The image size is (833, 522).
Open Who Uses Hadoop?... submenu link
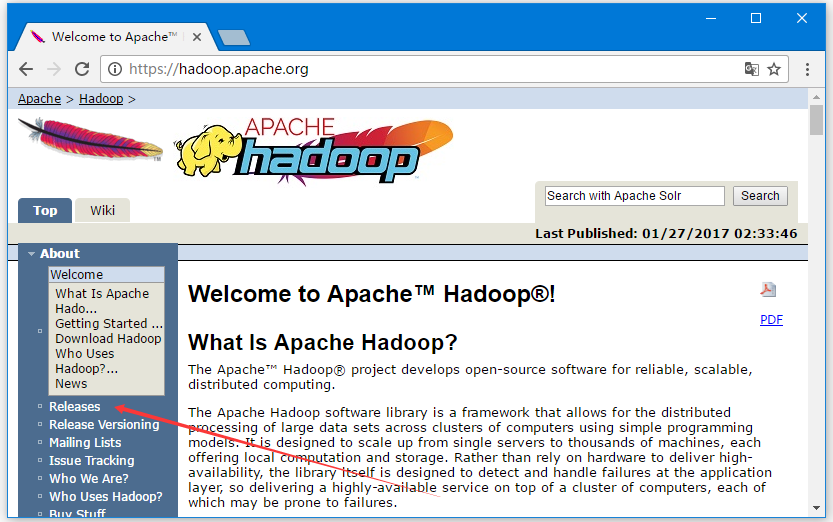point(87,361)
